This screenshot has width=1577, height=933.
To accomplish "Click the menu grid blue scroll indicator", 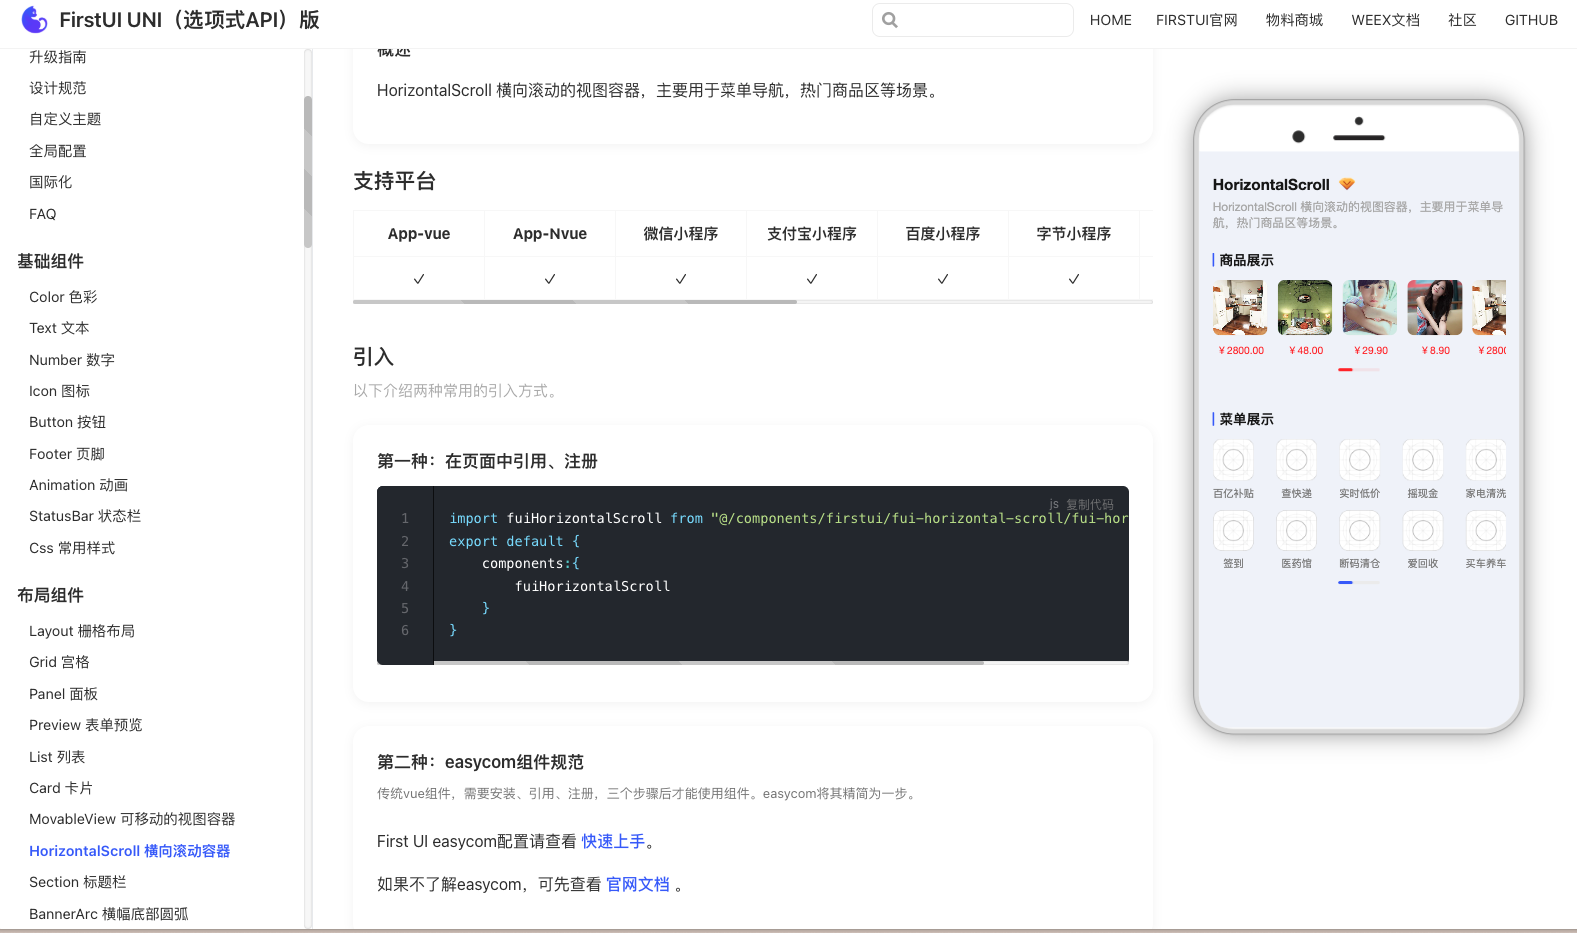I will (1346, 582).
